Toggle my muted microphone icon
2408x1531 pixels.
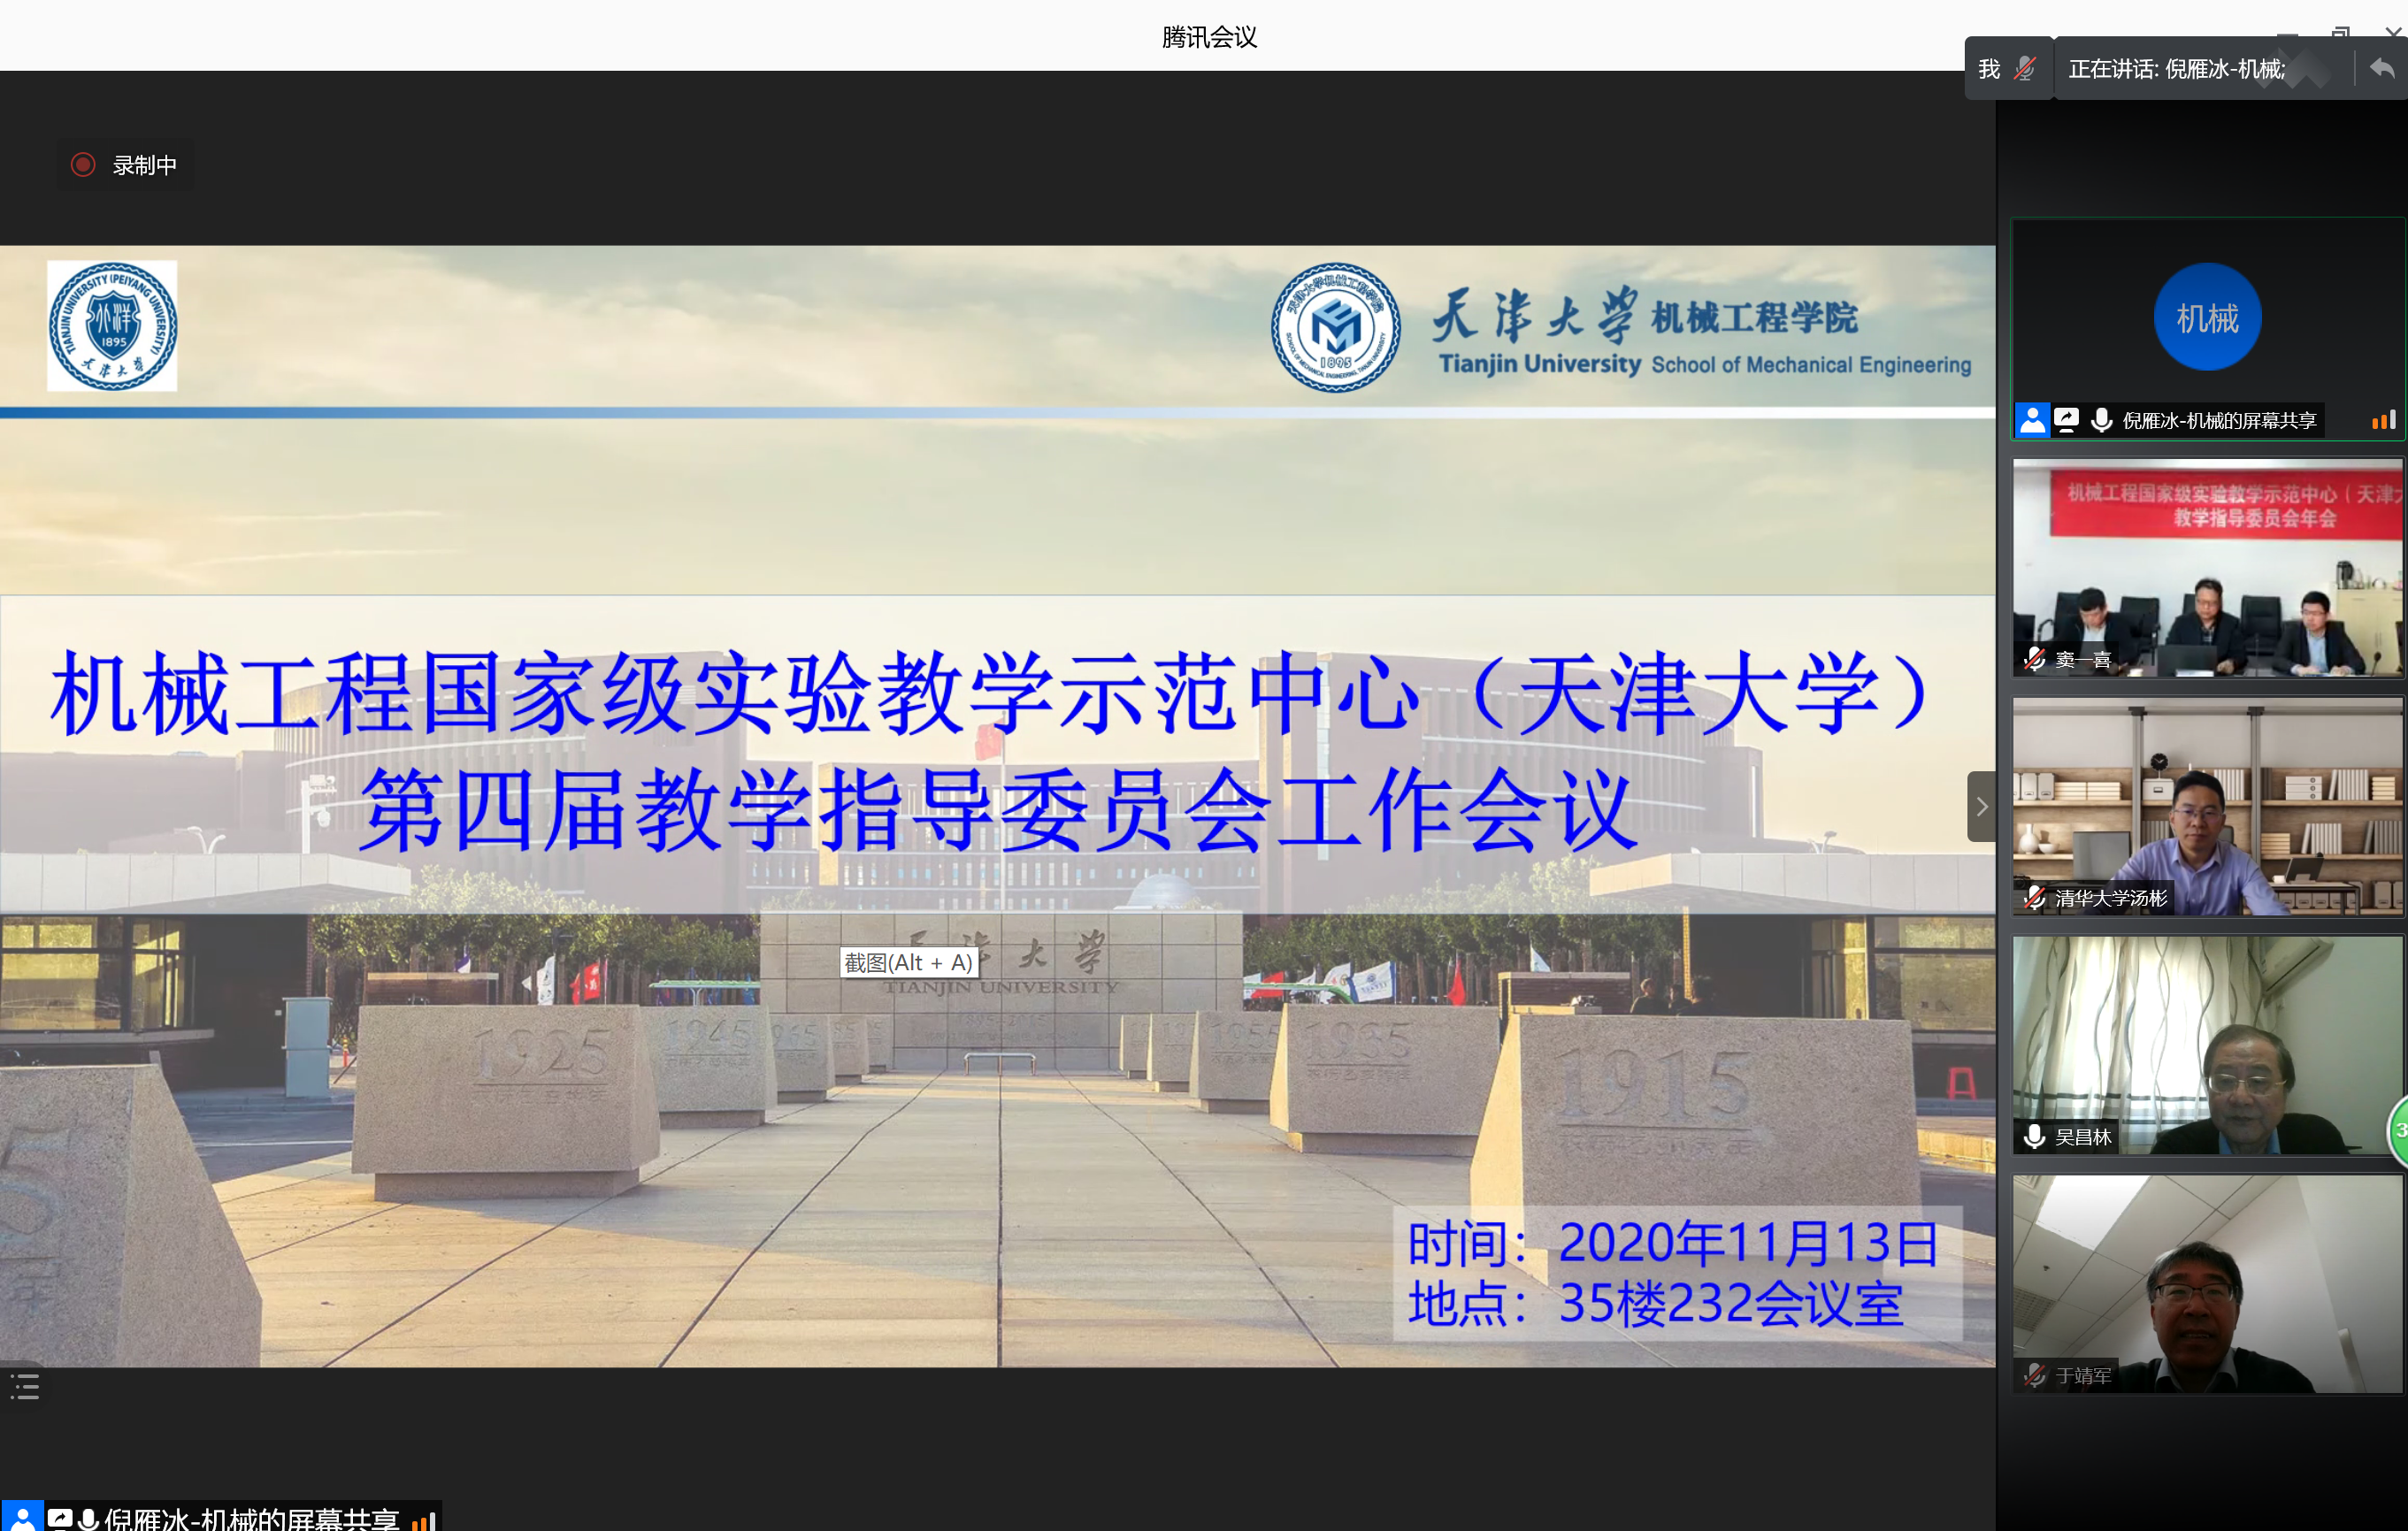pos(2025,69)
